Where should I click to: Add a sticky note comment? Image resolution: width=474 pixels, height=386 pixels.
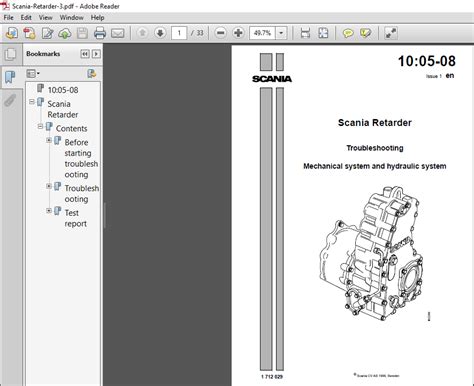pyautogui.click(x=348, y=33)
